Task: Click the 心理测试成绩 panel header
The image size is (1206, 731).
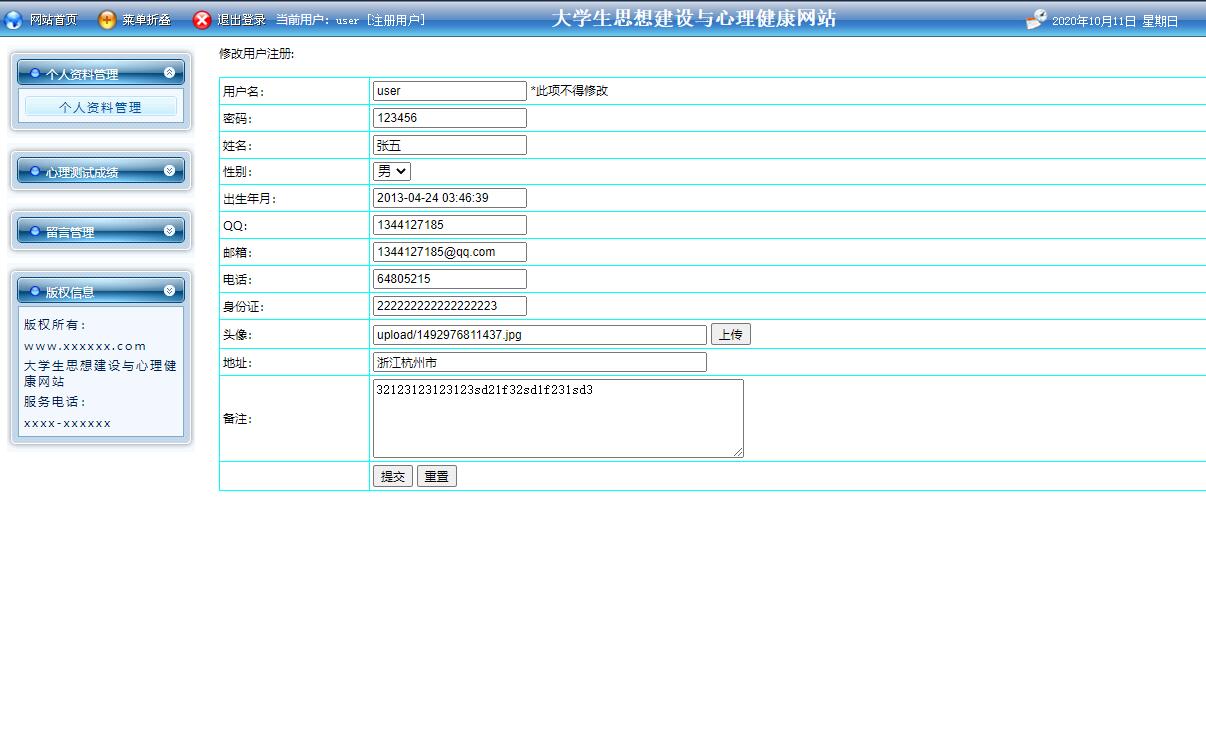Action: (x=101, y=171)
